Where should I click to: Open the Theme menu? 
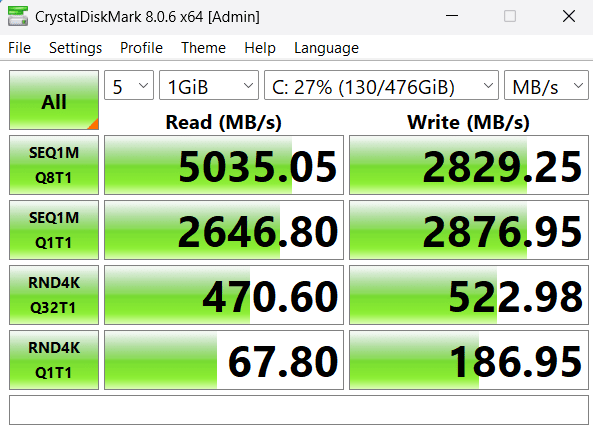point(203,48)
